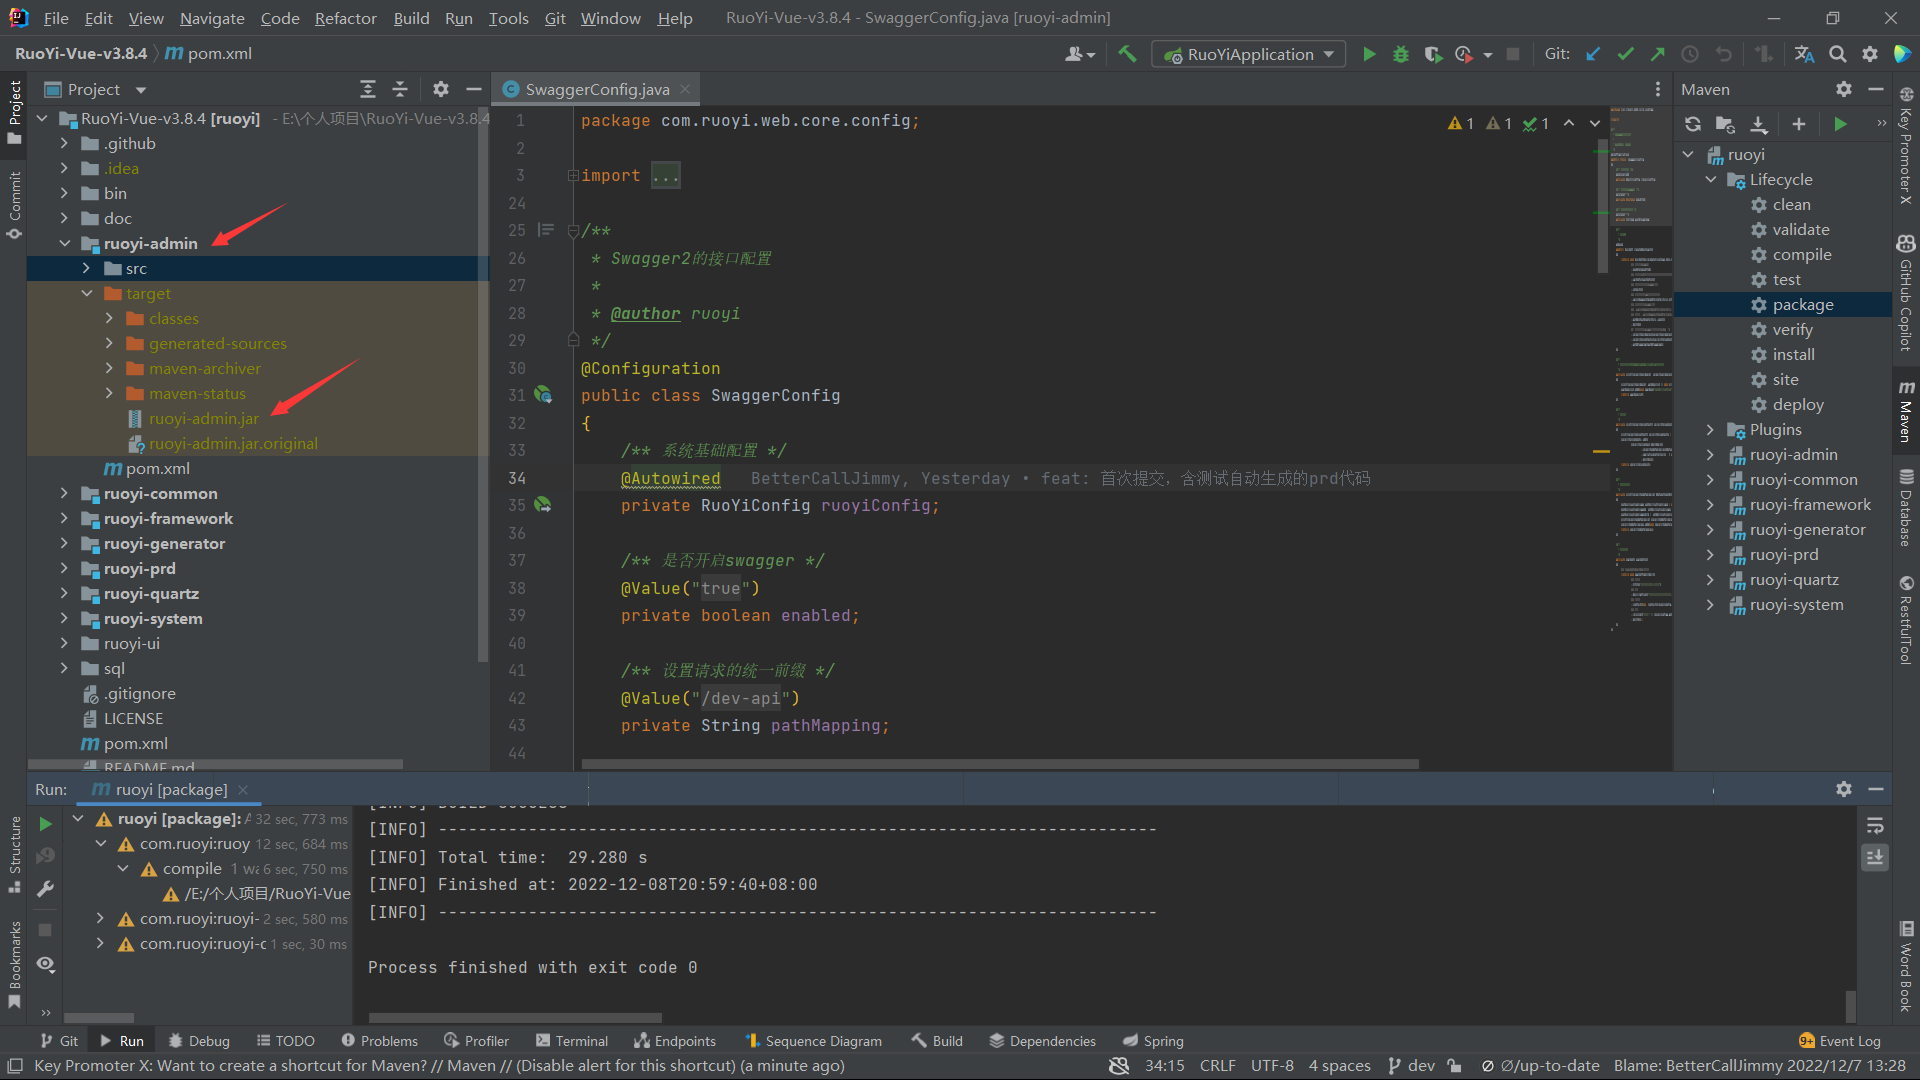Rerun ruoyi [package] in Run panel
Image resolution: width=1920 pixels, height=1080 pixels.
coord(45,824)
